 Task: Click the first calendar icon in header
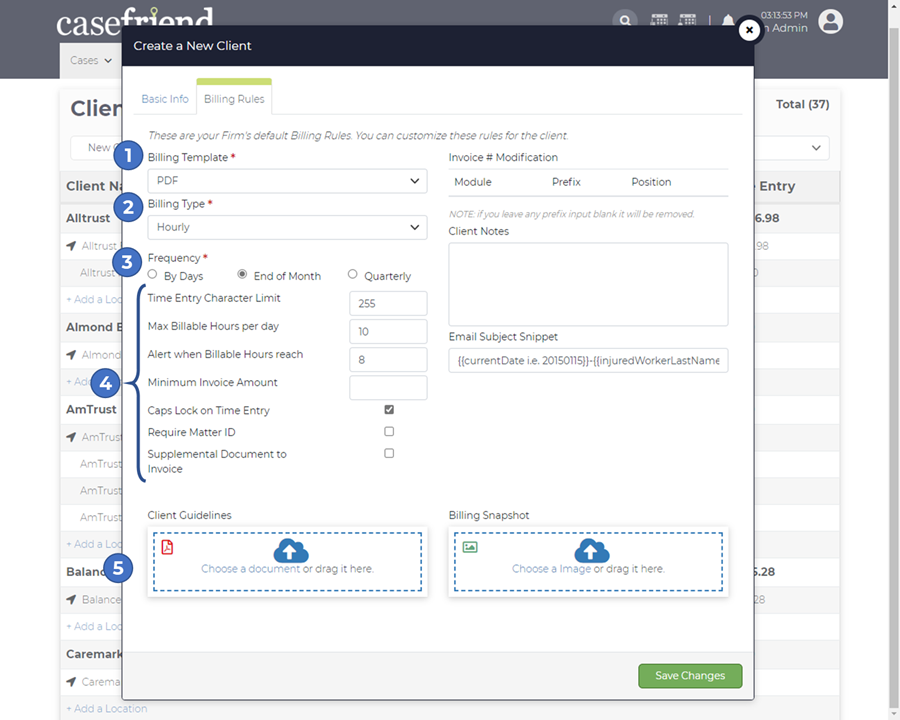click(659, 20)
